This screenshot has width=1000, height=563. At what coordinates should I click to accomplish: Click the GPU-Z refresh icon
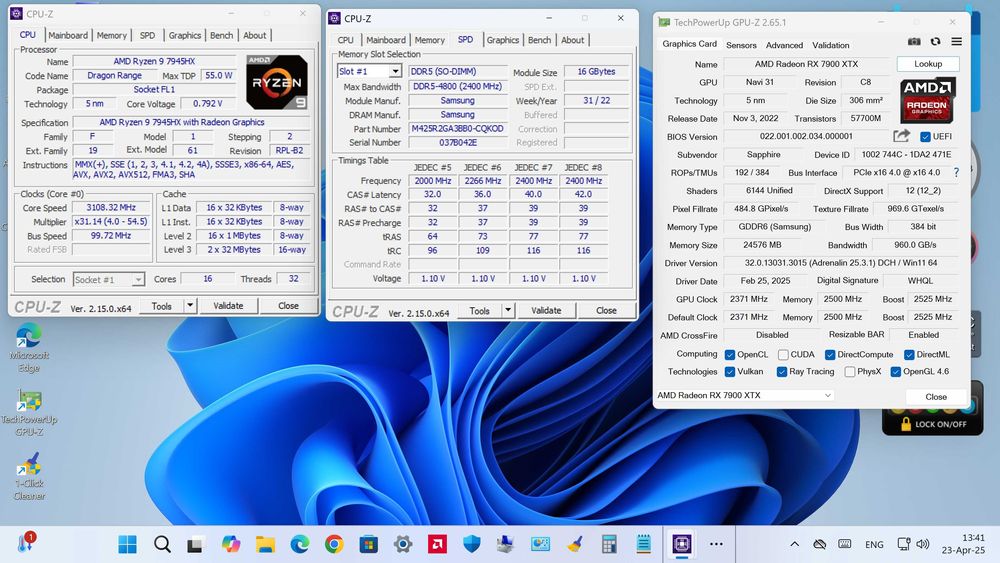point(935,42)
